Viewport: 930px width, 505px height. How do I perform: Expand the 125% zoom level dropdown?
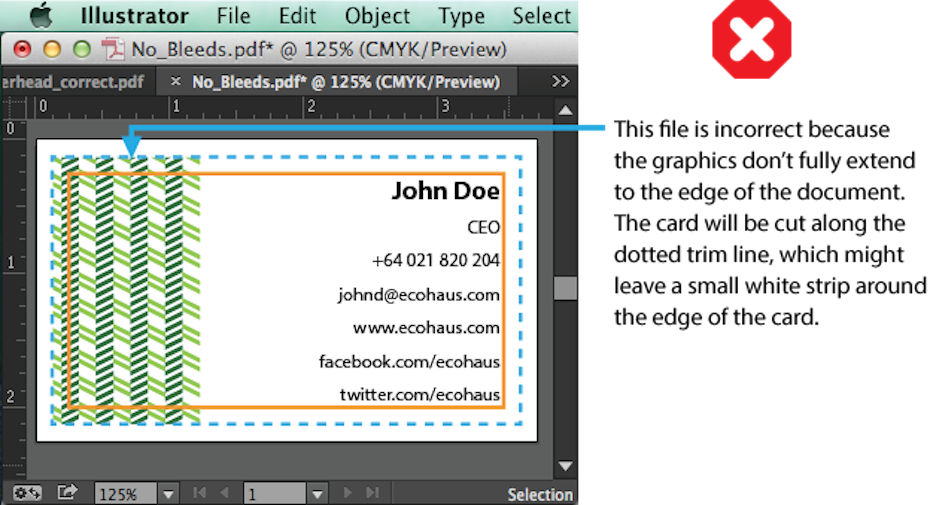point(168,494)
